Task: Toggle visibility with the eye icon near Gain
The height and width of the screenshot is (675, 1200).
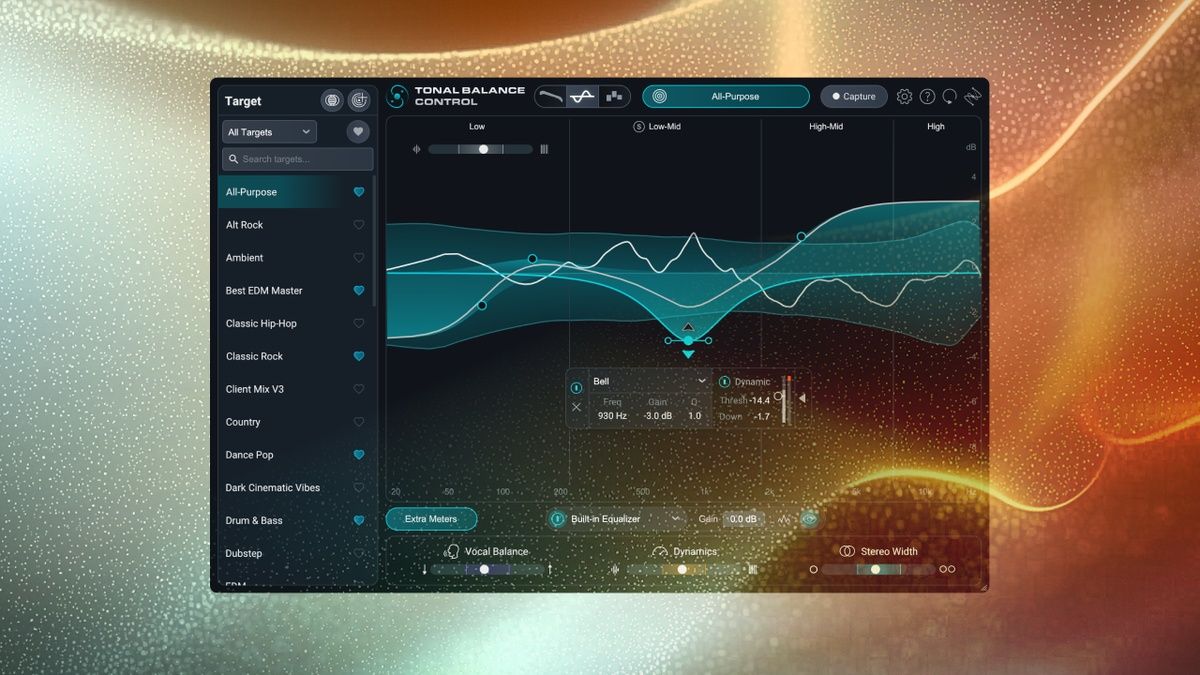Action: 808,519
